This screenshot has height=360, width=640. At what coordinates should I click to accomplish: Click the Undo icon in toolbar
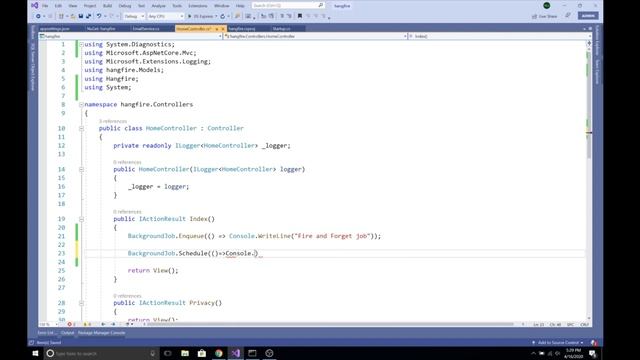pyautogui.click(x=99, y=16)
